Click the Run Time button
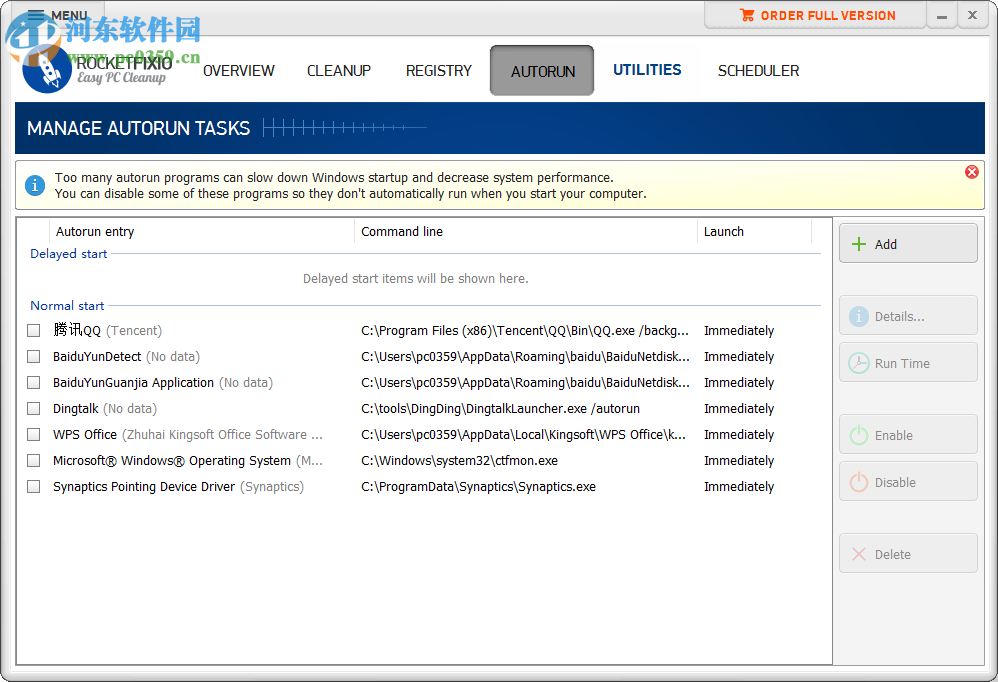This screenshot has width=998, height=682. pyautogui.click(x=908, y=363)
